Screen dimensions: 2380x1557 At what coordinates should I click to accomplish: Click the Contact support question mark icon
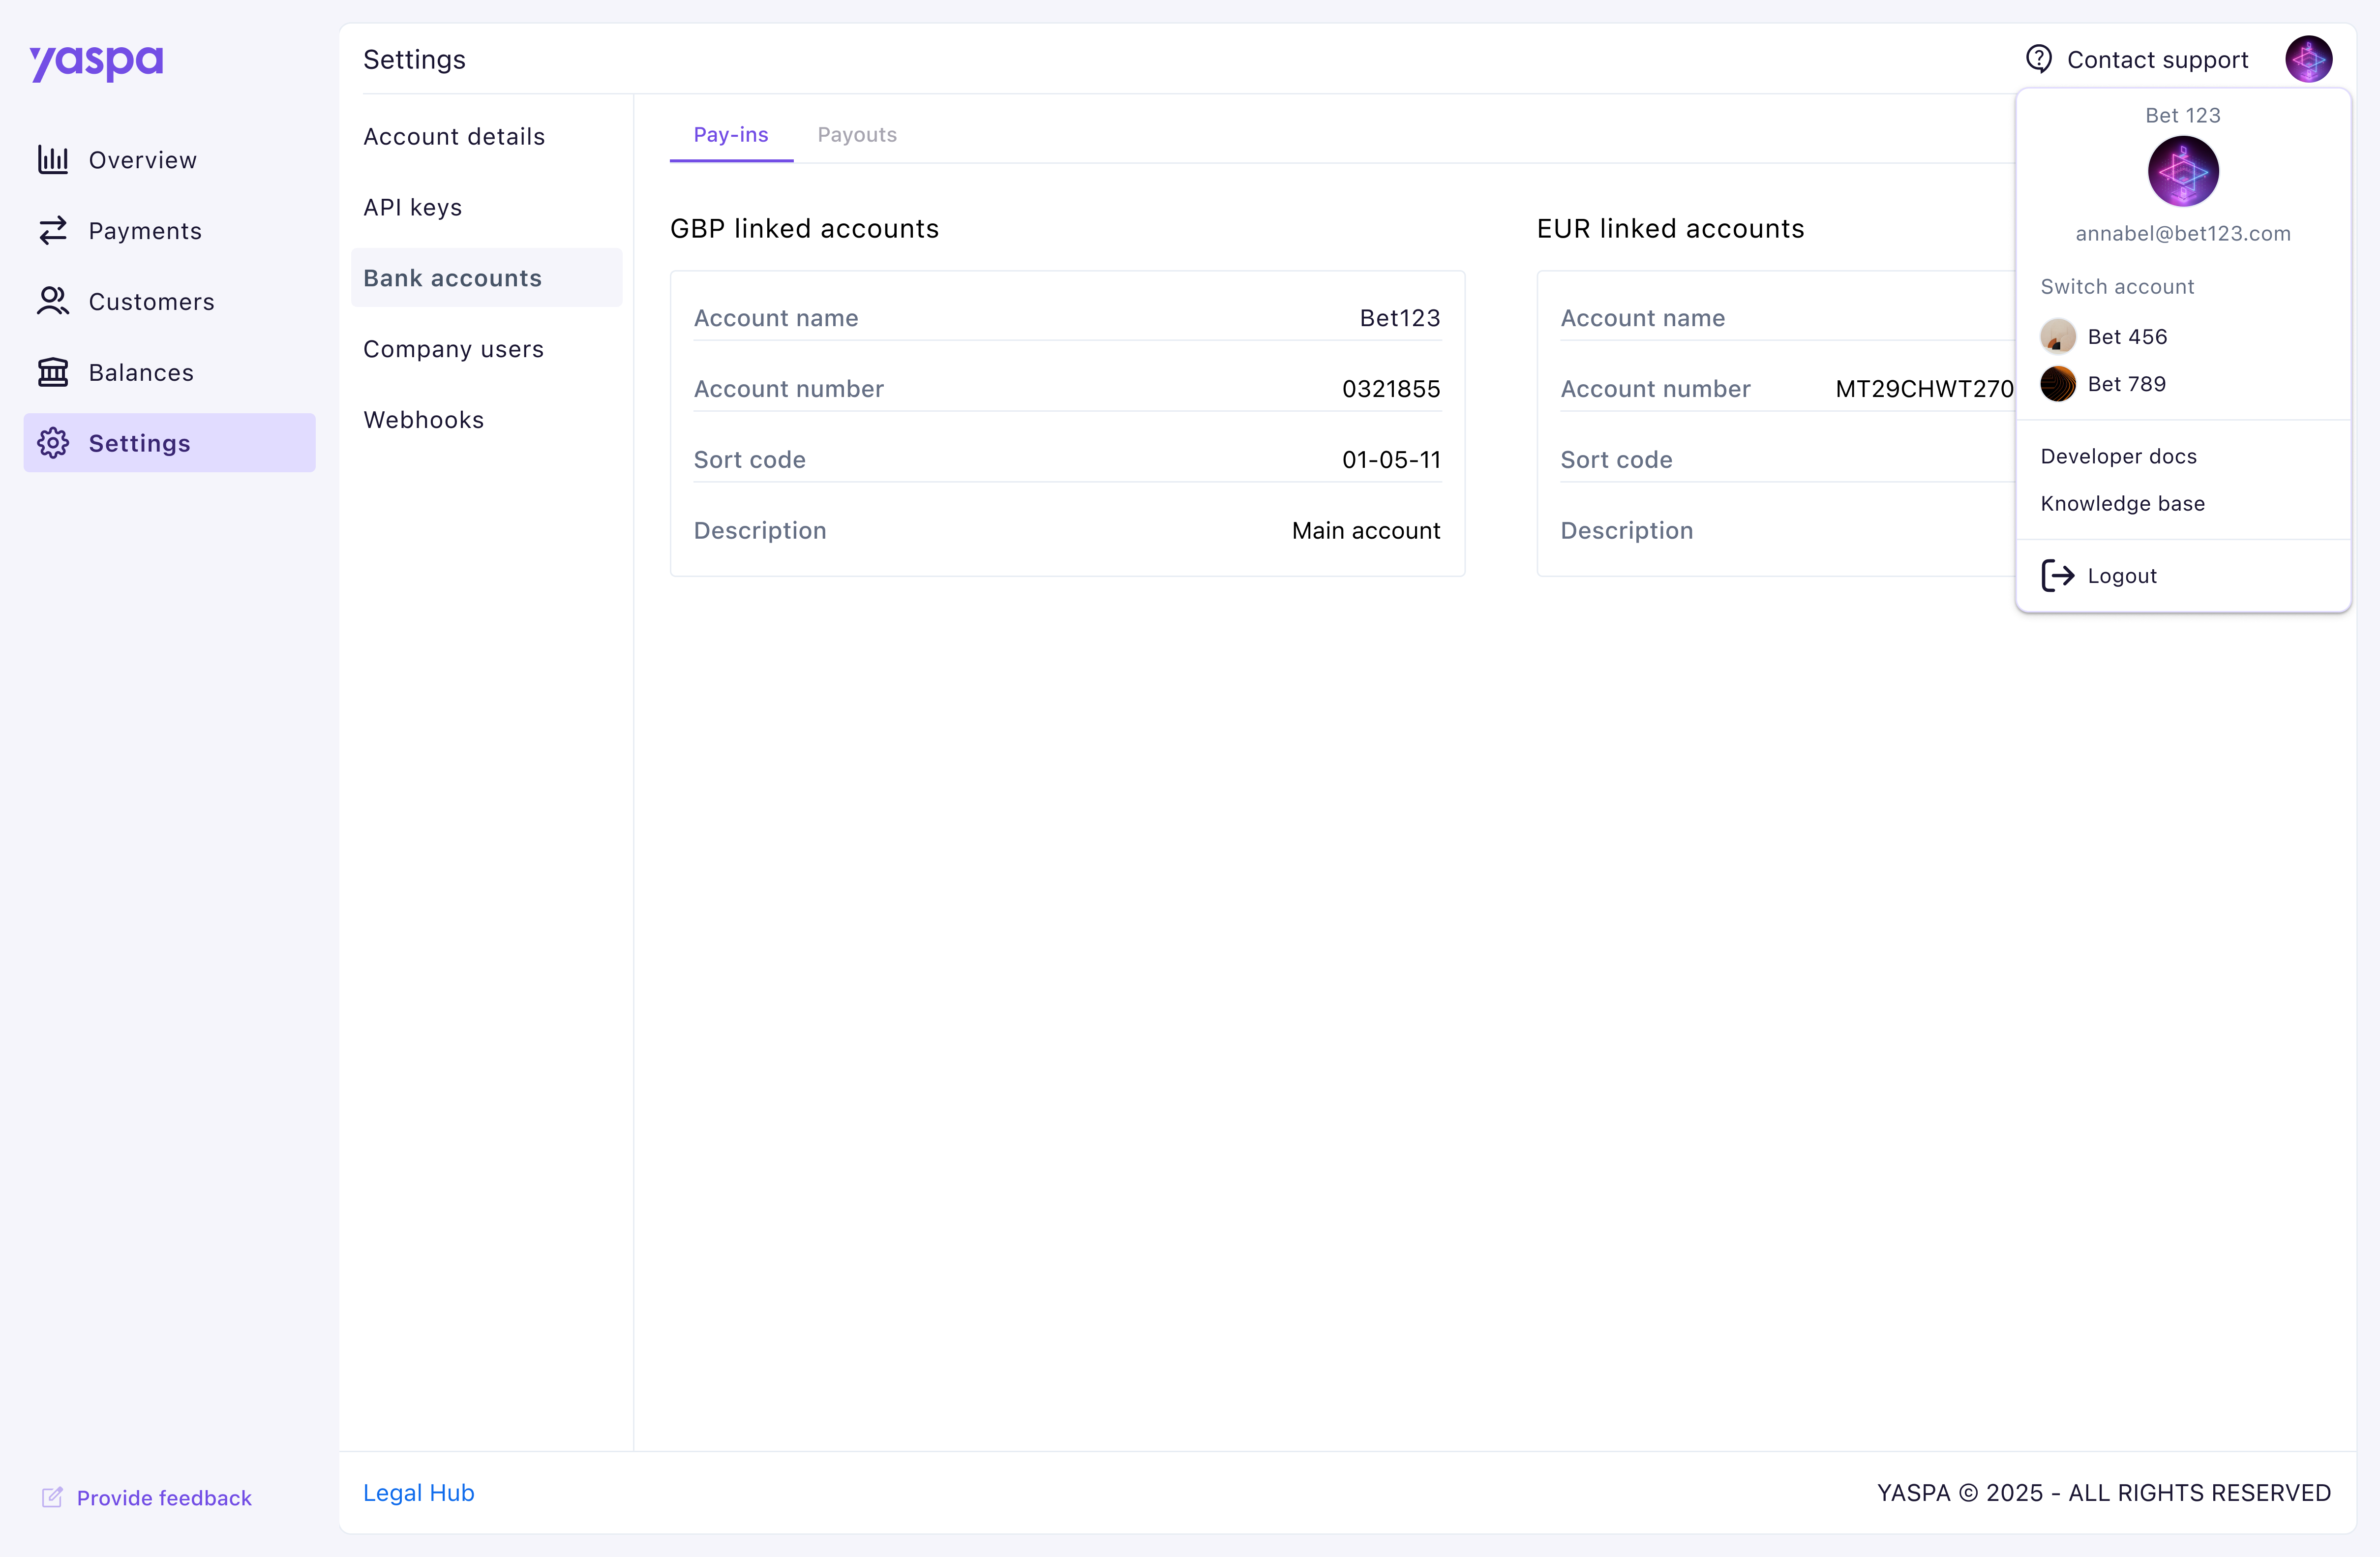pyautogui.click(x=2038, y=59)
